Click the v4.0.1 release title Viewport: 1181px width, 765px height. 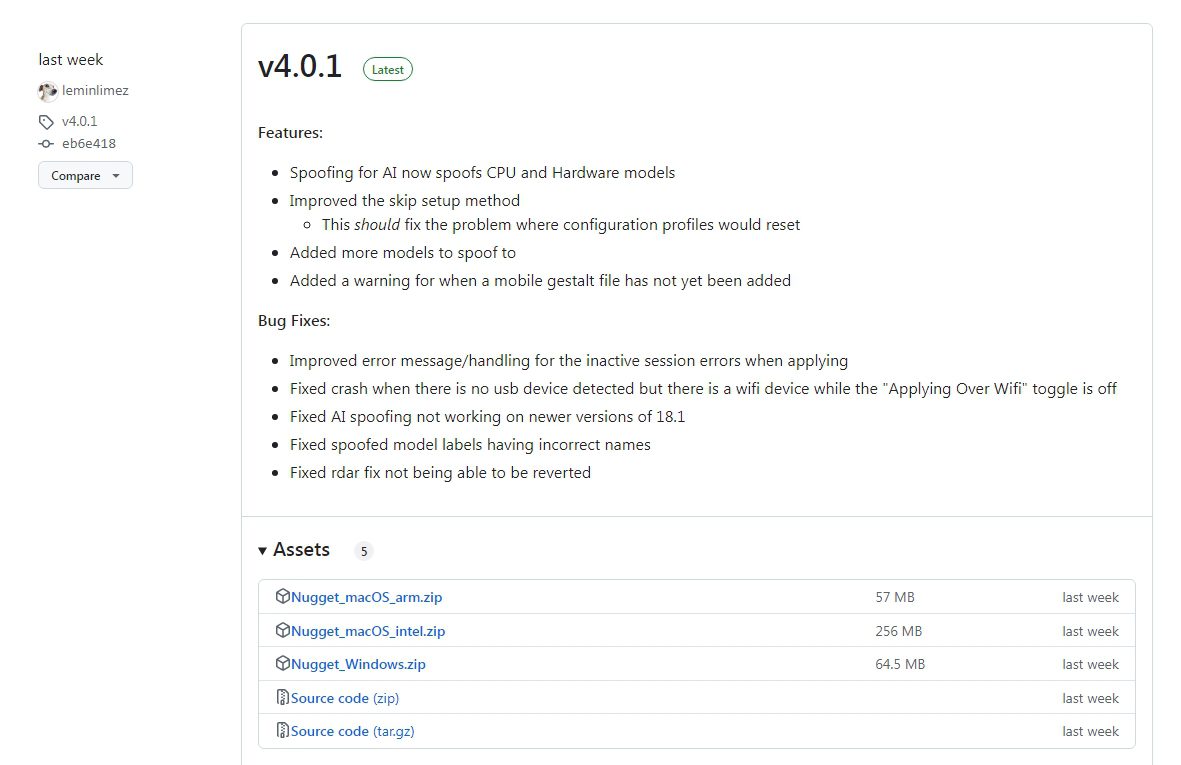tap(300, 67)
